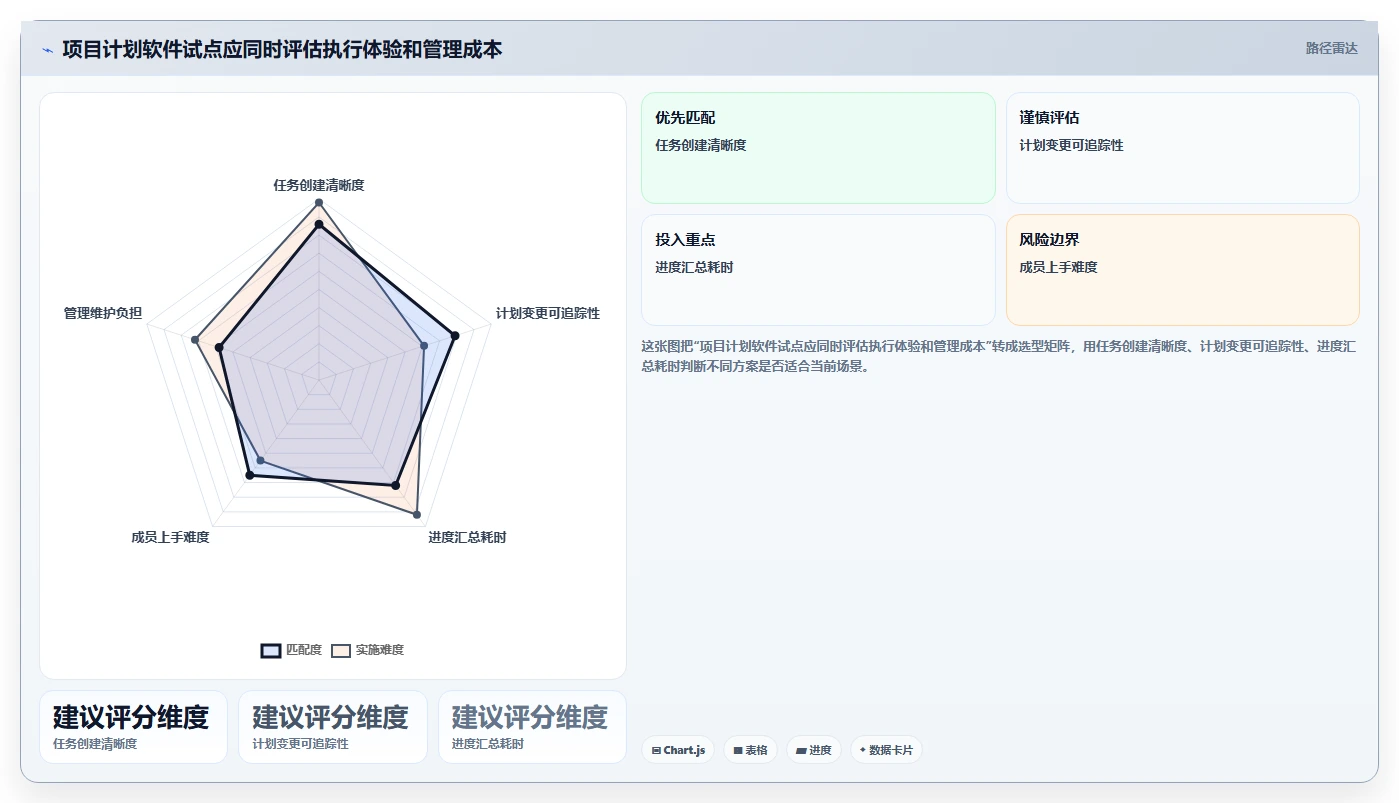Select bottom card labeled 任务创建清晰度
The height and width of the screenshot is (803, 1399).
[134, 727]
